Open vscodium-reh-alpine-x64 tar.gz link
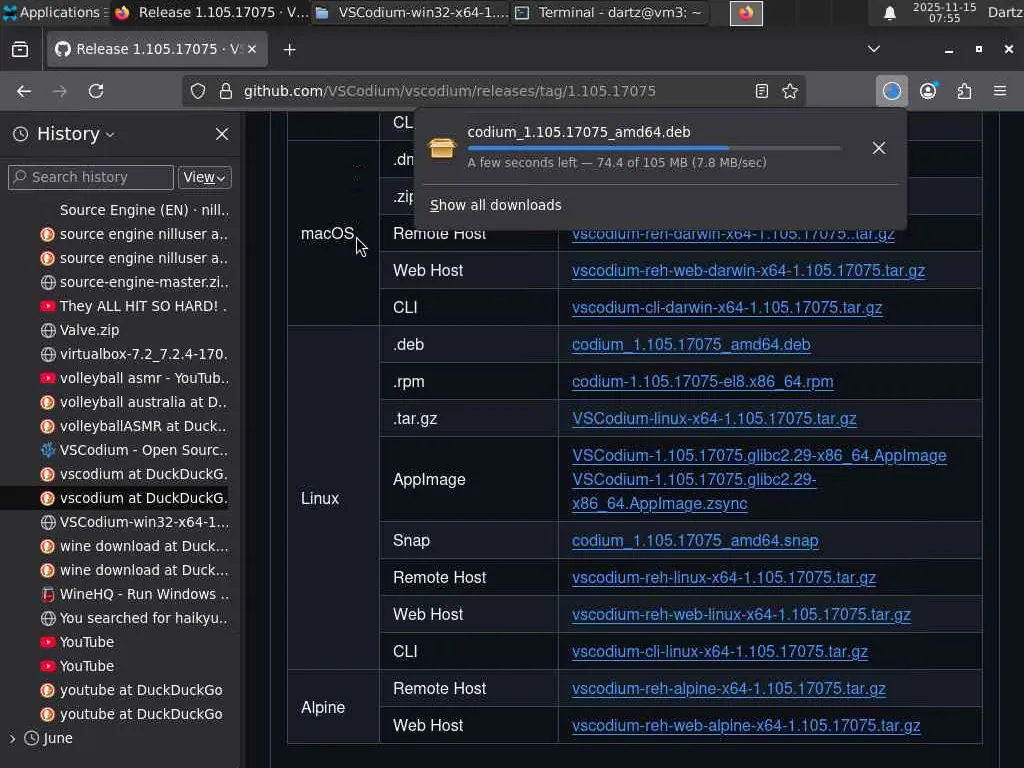The height and width of the screenshot is (768, 1024). [729, 688]
